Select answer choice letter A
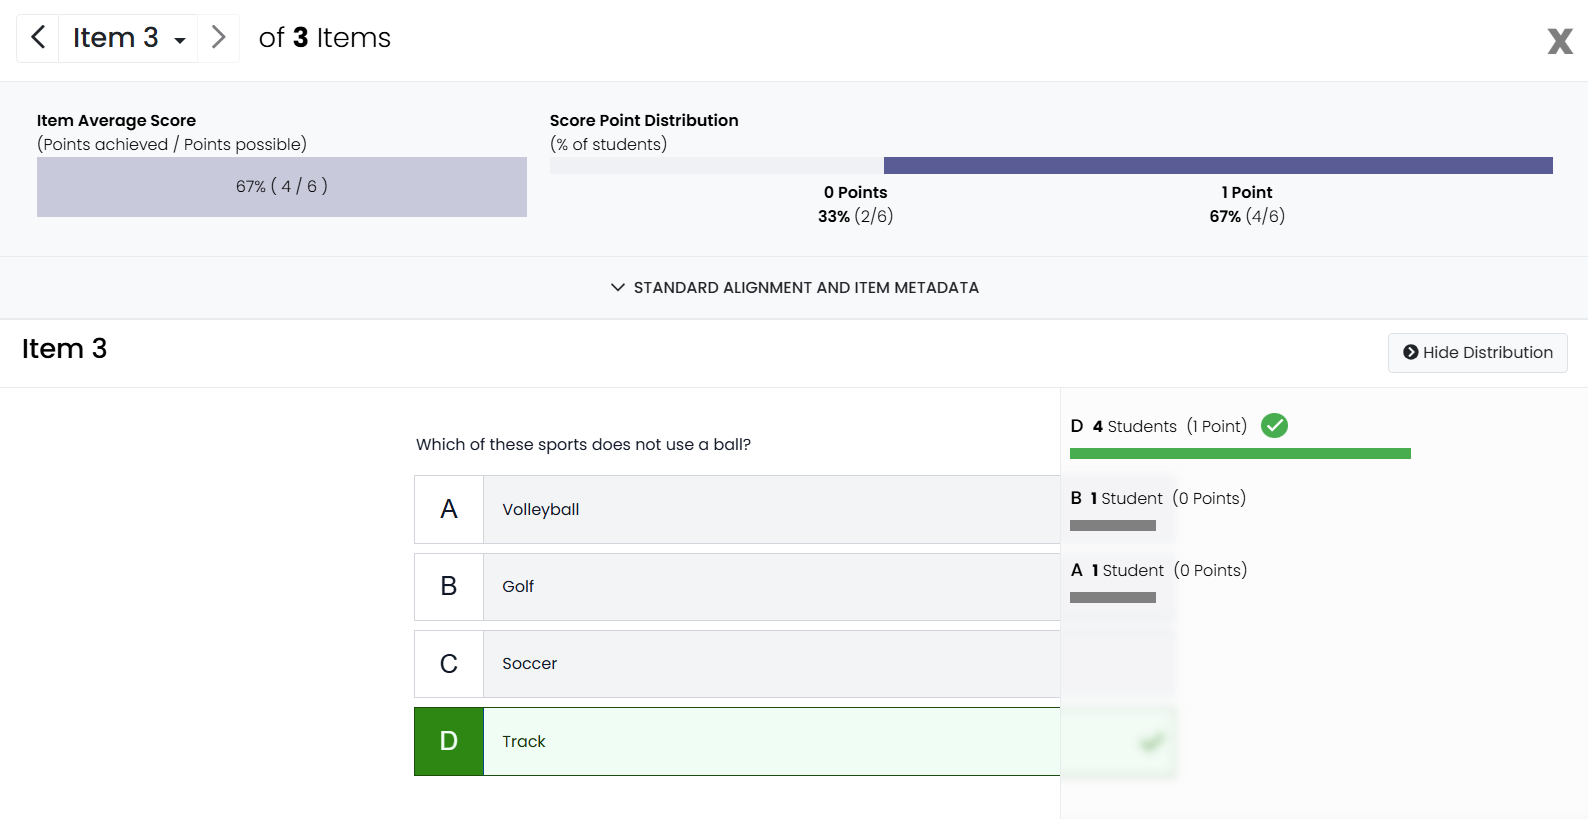The image size is (1588, 819). pyautogui.click(x=449, y=510)
